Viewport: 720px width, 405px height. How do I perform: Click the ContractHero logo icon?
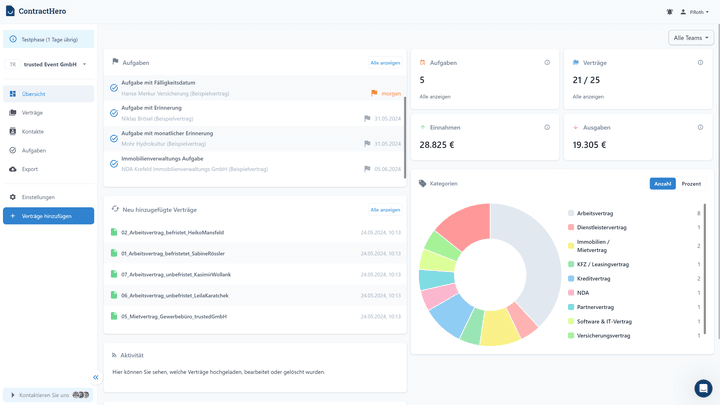click(x=10, y=11)
